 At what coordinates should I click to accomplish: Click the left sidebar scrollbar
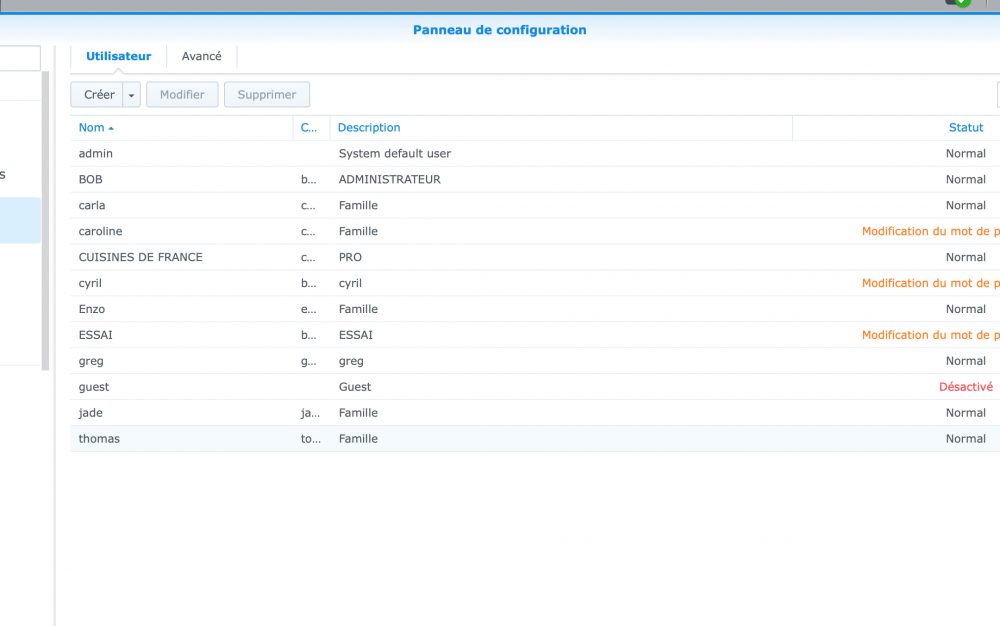point(45,221)
